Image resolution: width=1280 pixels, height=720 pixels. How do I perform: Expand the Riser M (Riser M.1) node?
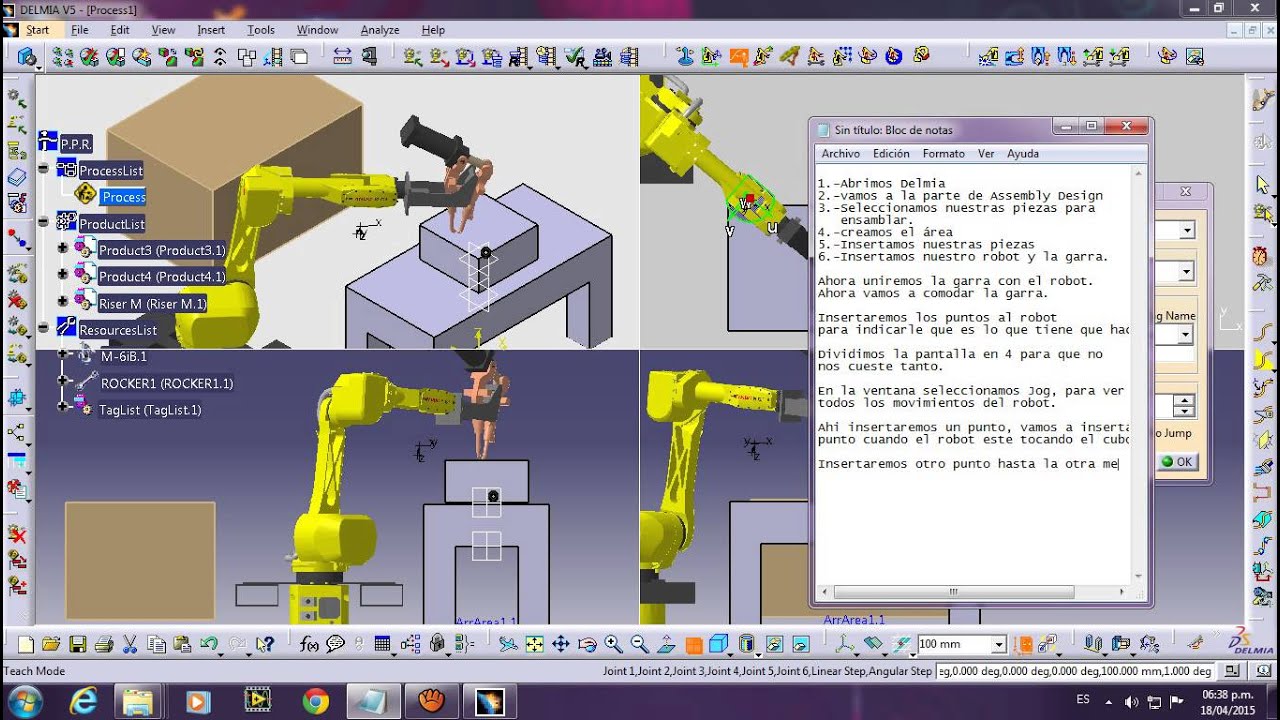coord(63,302)
